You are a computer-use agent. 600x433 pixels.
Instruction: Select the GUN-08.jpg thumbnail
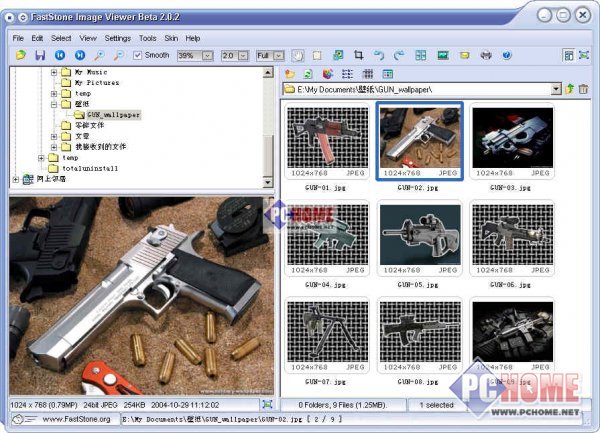click(420, 336)
